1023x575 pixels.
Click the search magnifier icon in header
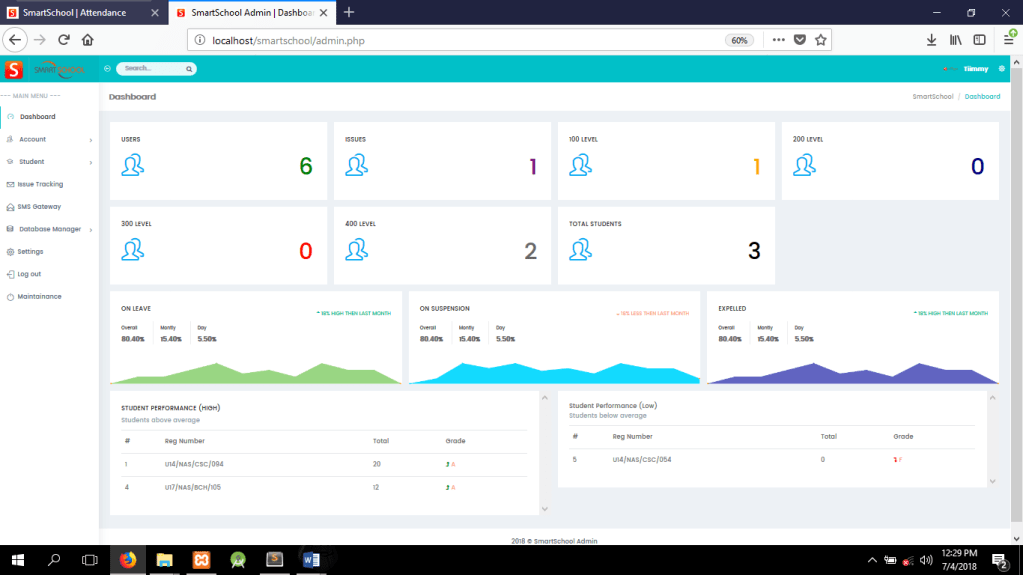tap(188, 69)
